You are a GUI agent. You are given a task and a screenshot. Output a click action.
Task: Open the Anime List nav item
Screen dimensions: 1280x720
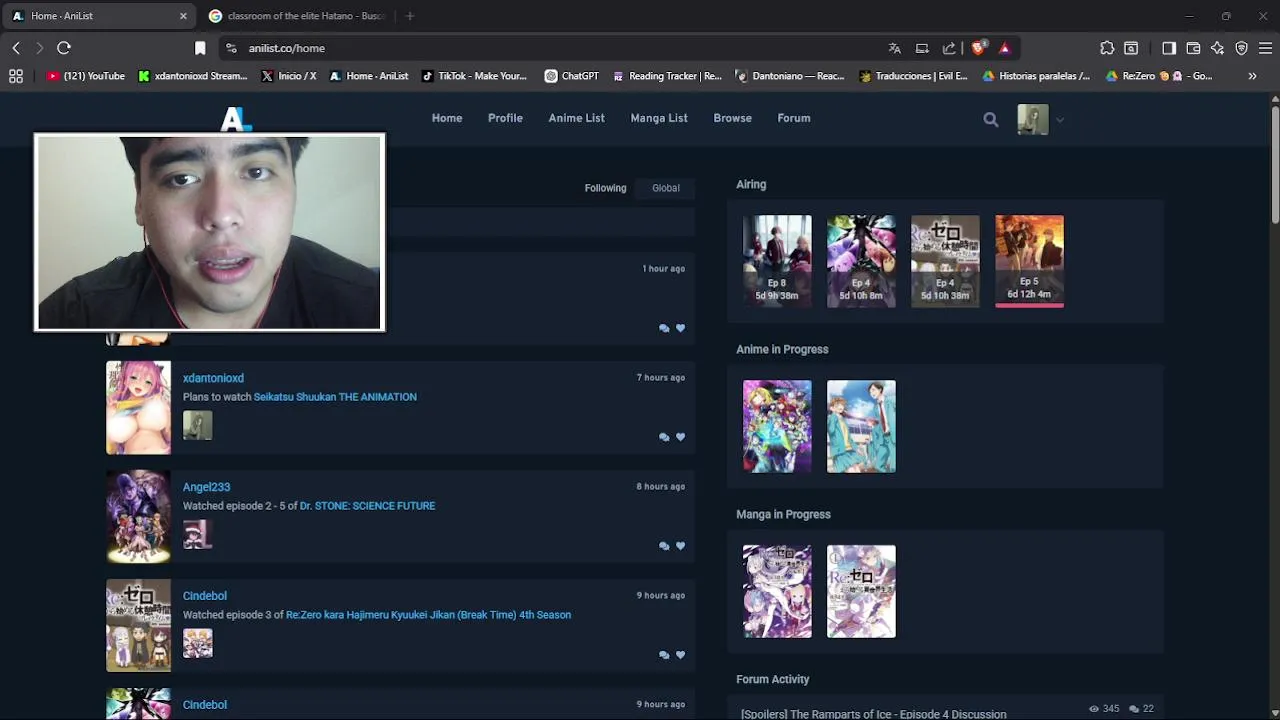coord(576,118)
